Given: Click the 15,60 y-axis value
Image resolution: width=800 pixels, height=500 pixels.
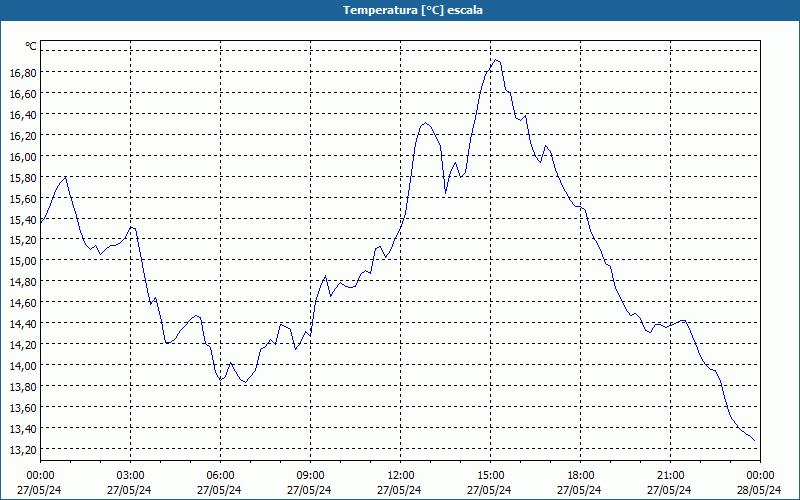Looking at the screenshot, I should (x=23, y=198).
